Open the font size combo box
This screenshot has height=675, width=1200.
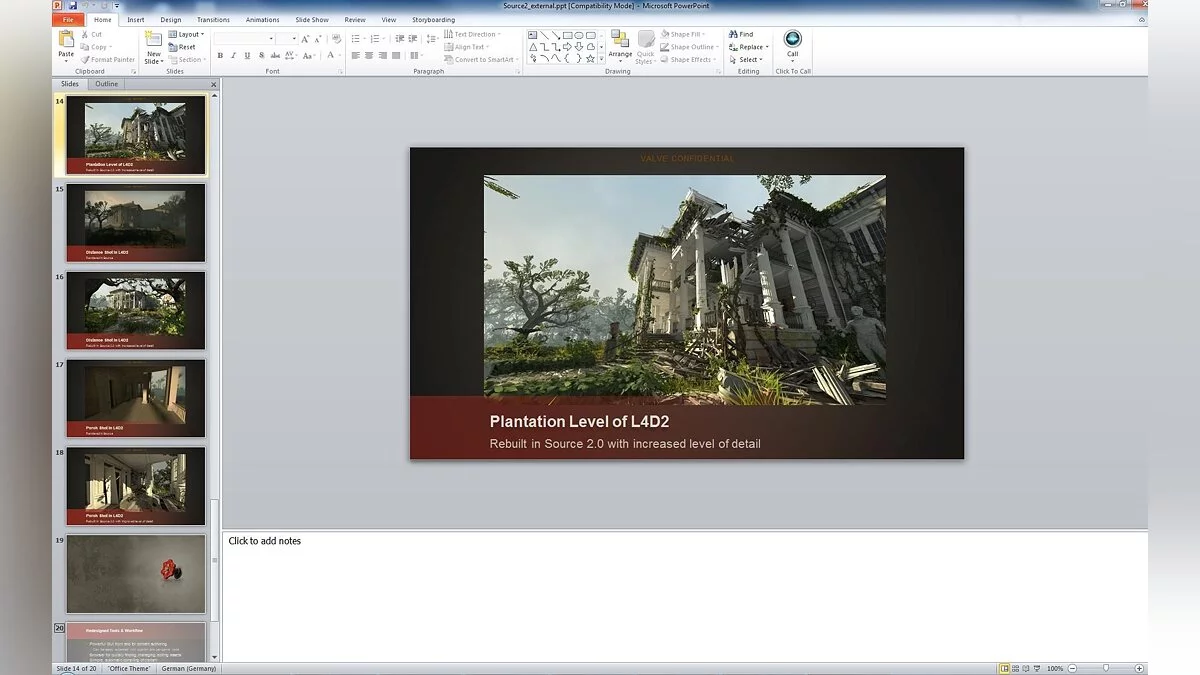click(286, 39)
